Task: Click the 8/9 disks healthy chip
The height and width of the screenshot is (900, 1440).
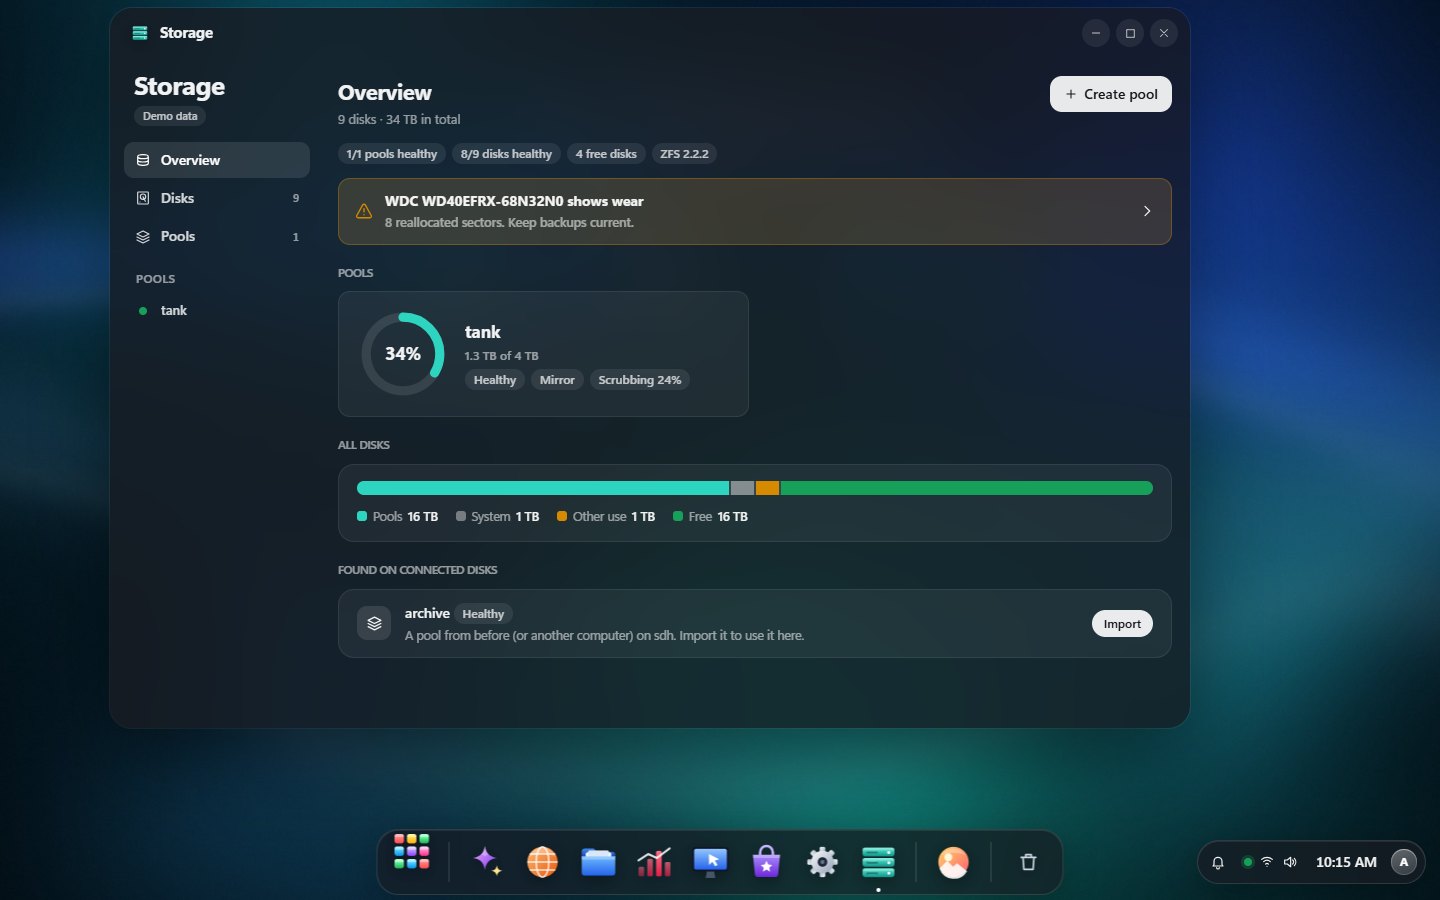Action: [x=506, y=154]
